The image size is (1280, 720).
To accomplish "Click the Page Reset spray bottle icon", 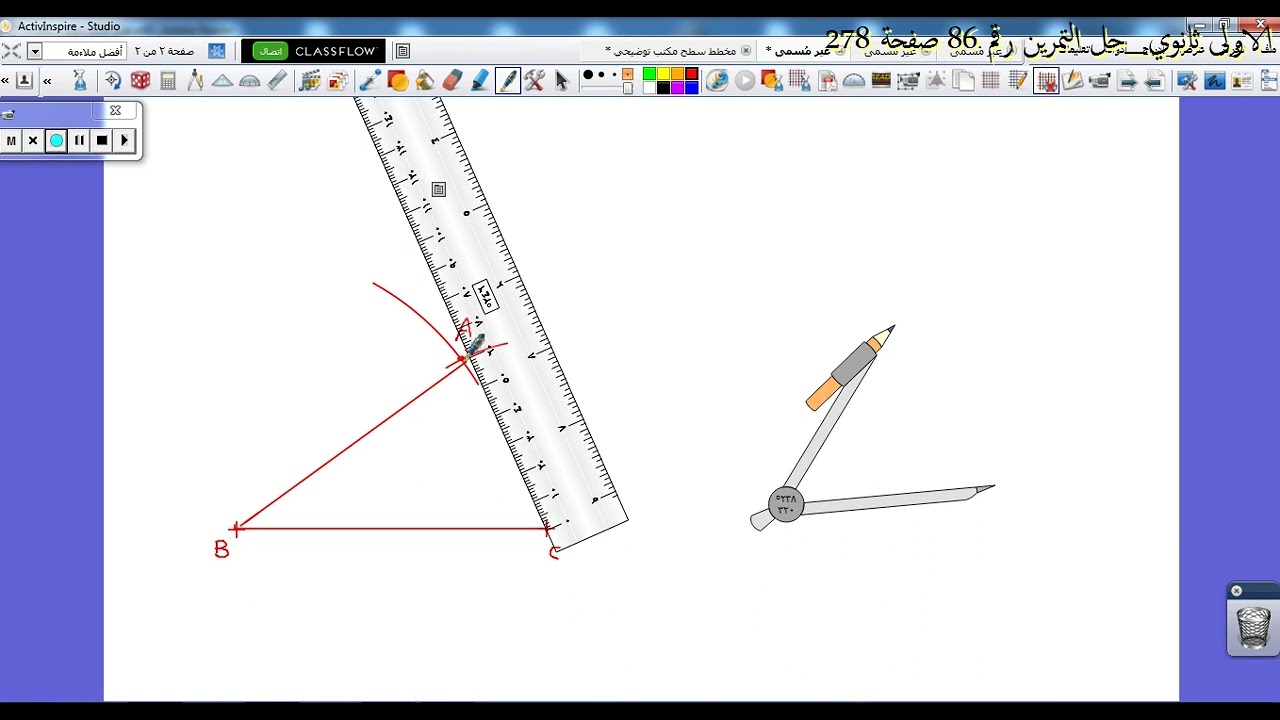I will (x=79, y=80).
